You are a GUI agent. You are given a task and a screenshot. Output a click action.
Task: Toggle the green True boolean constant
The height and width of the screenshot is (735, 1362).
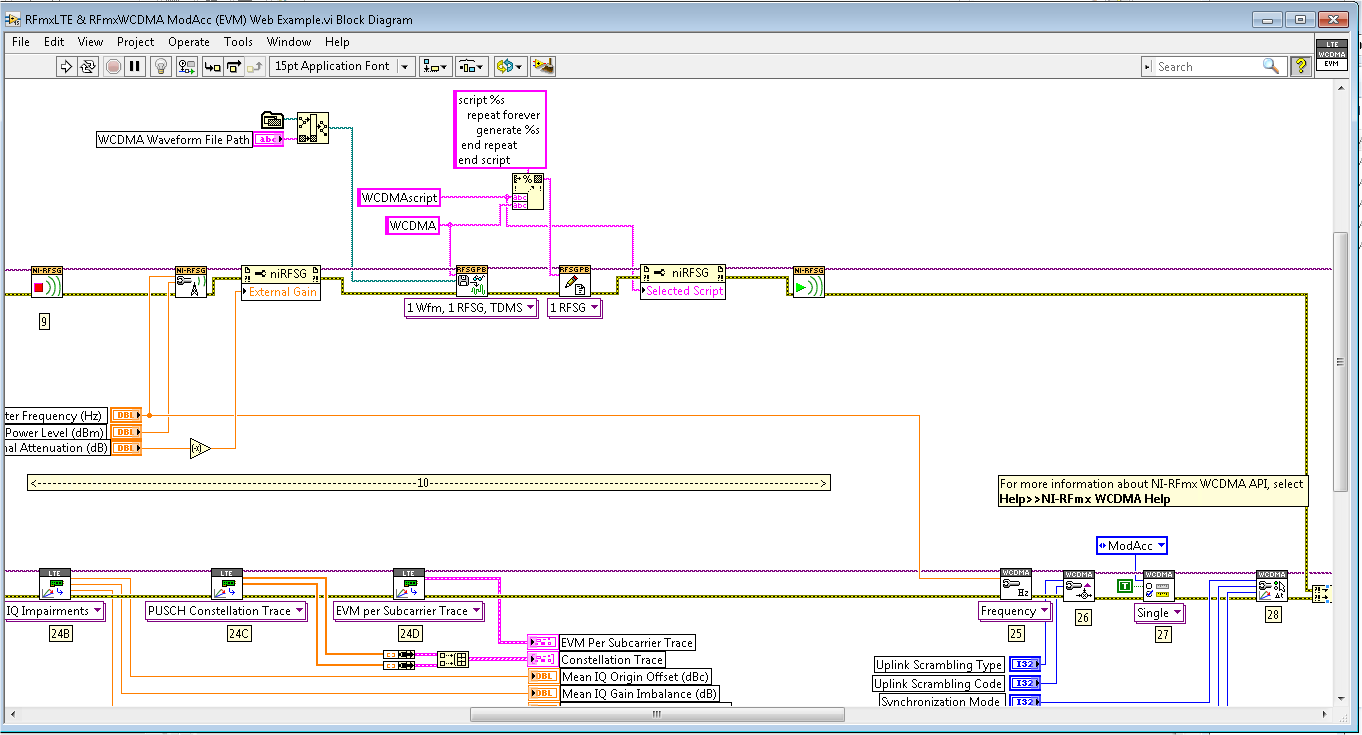click(x=1125, y=585)
